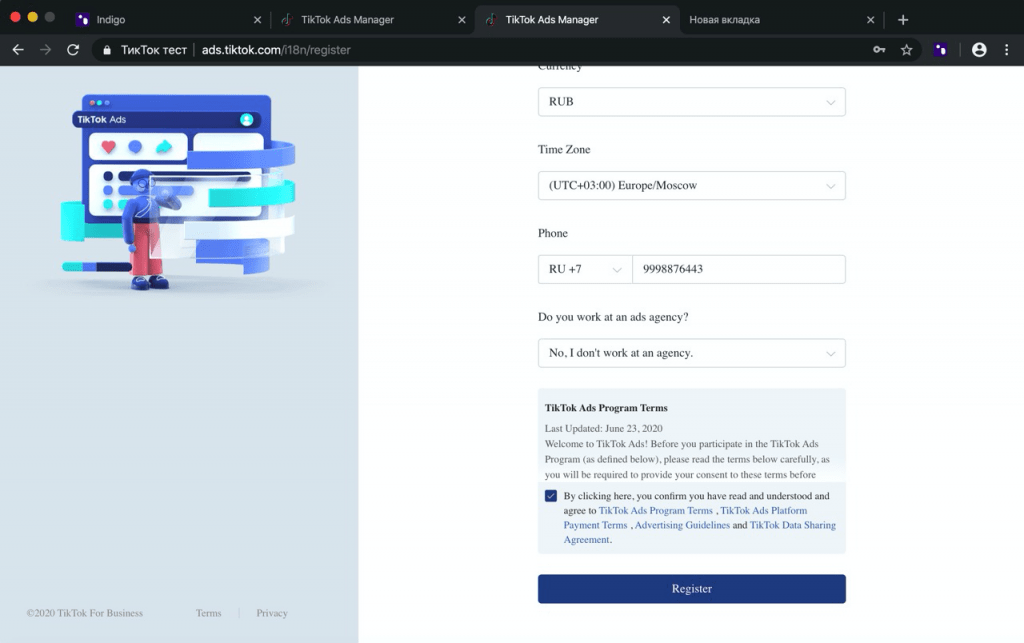Uncheck the terms agreement checkbox
Viewport: 1024px width, 643px height.
click(x=551, y=496)
